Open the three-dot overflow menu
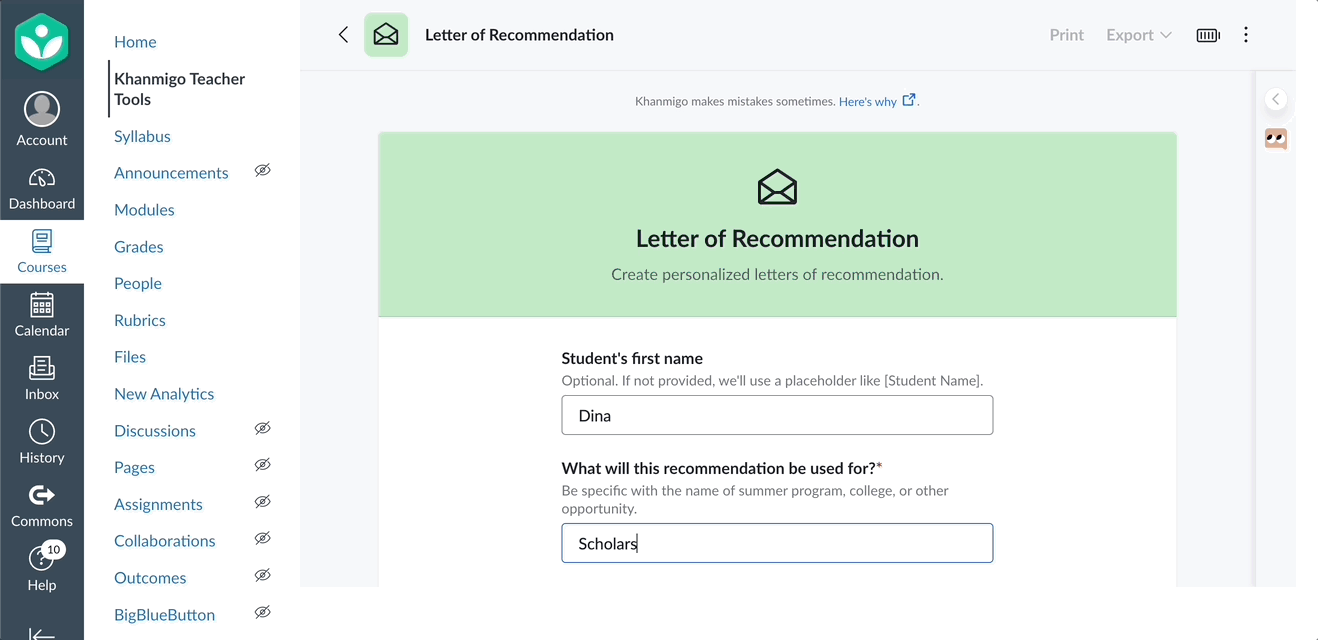Image resolution: width=1318 pixels, height=640 pixels. (1246, 33)
